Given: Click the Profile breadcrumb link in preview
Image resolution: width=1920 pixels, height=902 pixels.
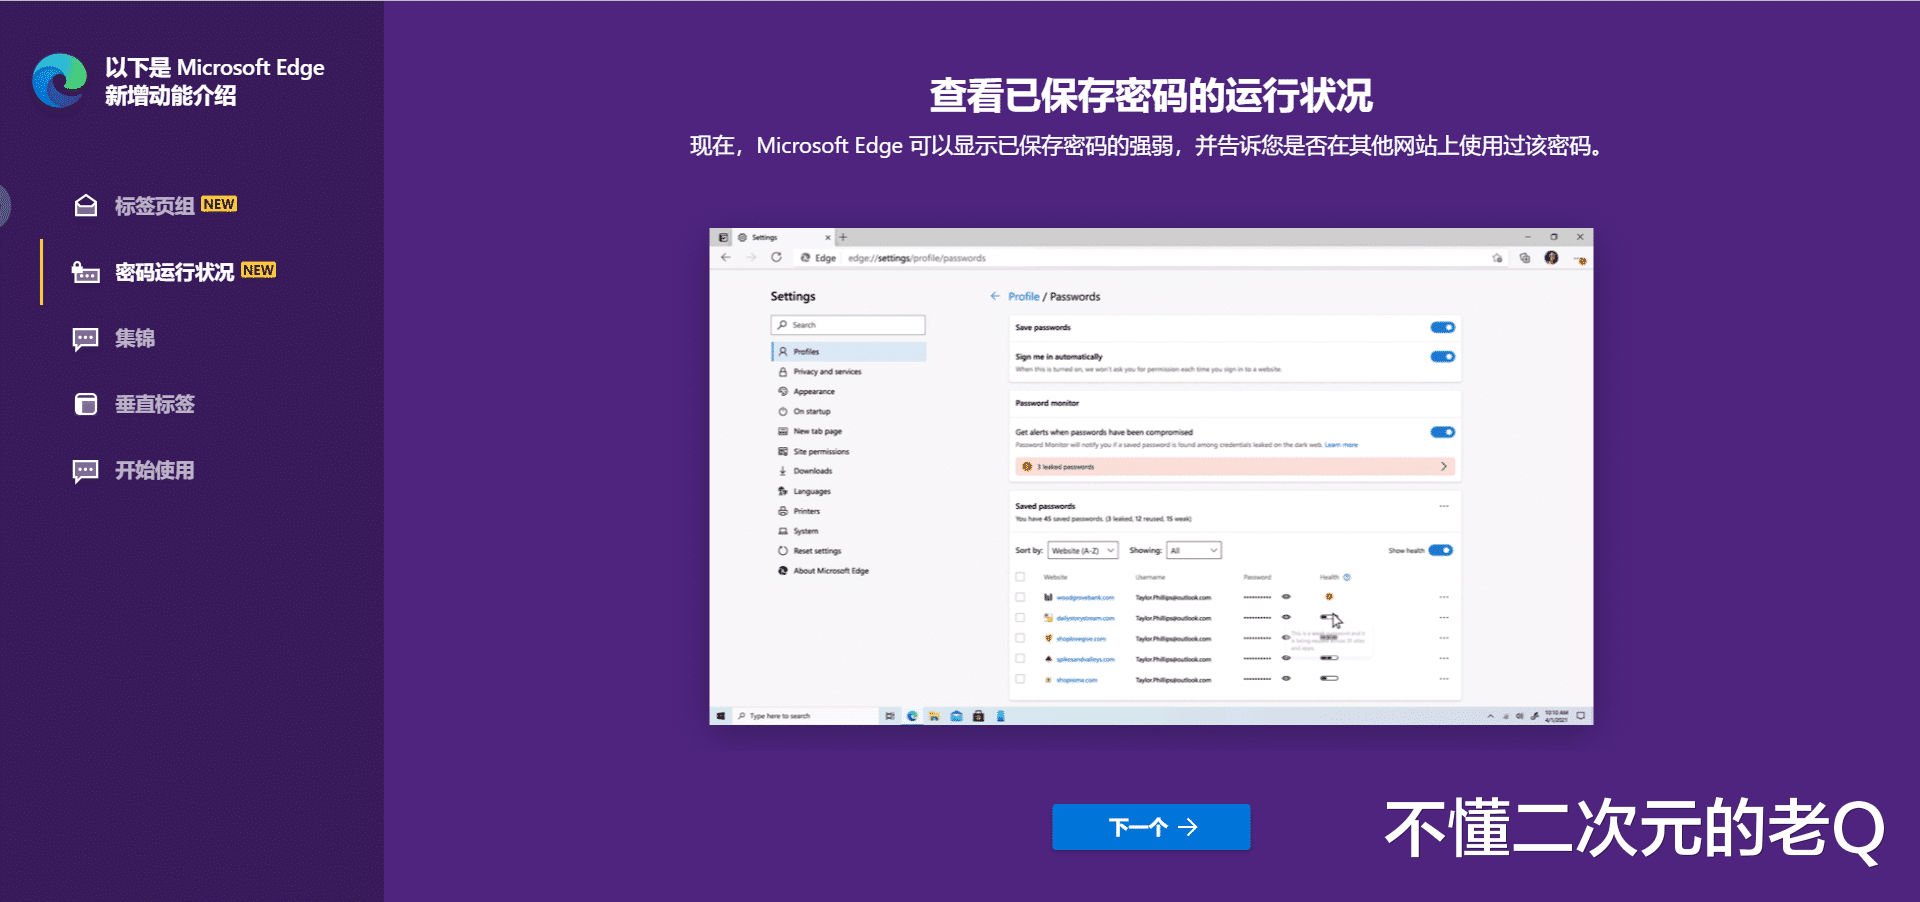Looking at the screenshot, I should (x=1023, y=297).
